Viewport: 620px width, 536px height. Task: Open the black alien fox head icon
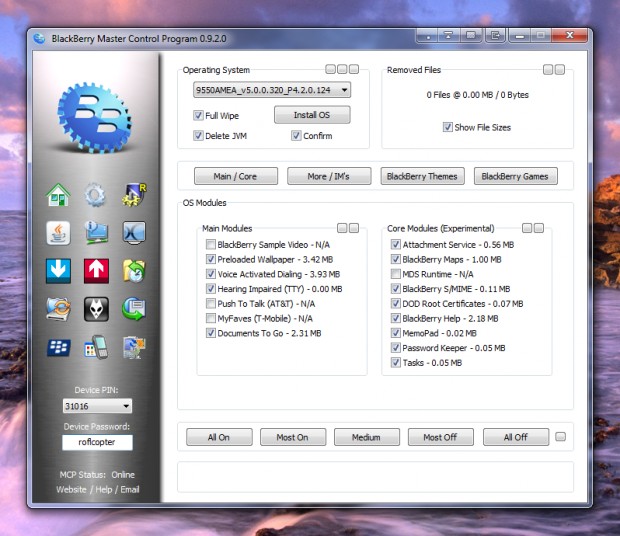coord(96,309)
